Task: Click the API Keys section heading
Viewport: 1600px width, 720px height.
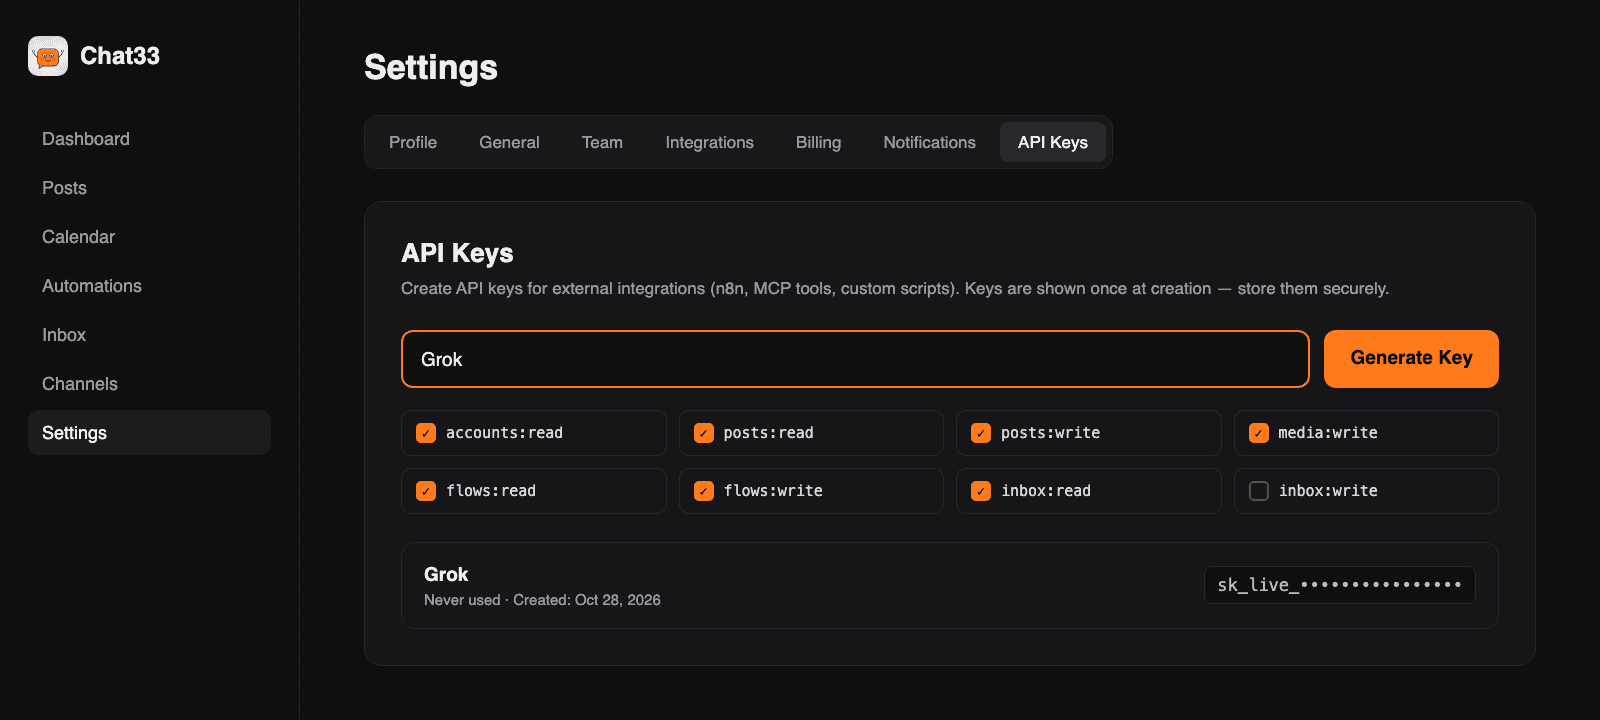Action: 457,253
